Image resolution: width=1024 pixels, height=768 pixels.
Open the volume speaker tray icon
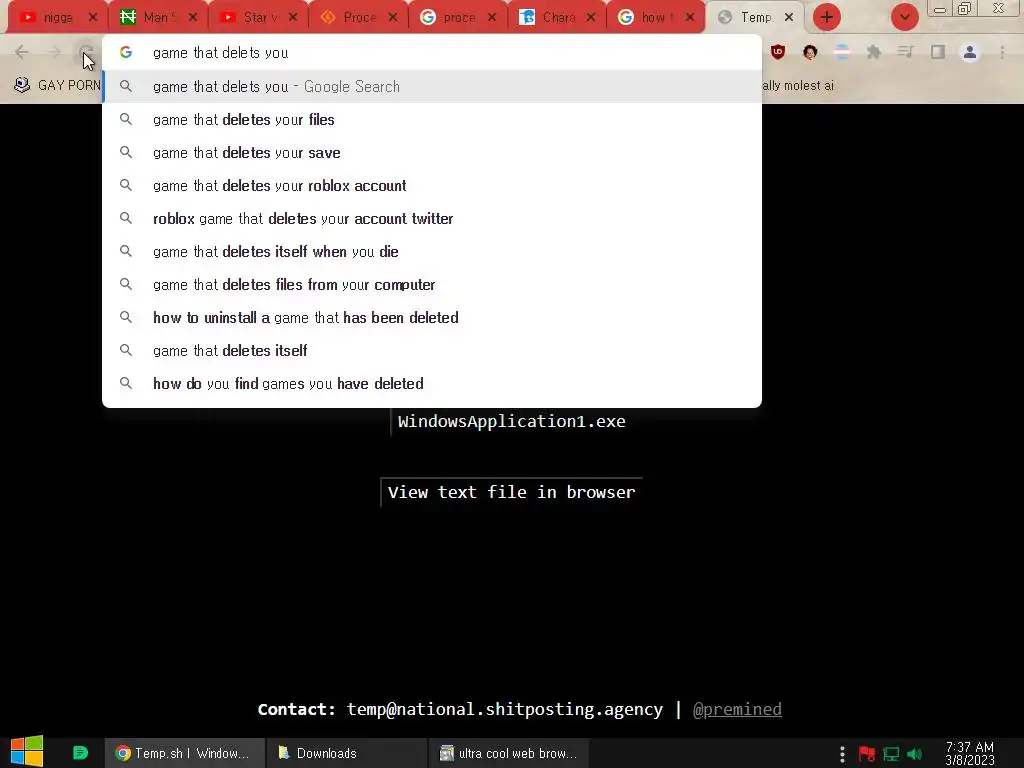pyautogui.click(x=914, y=754)
